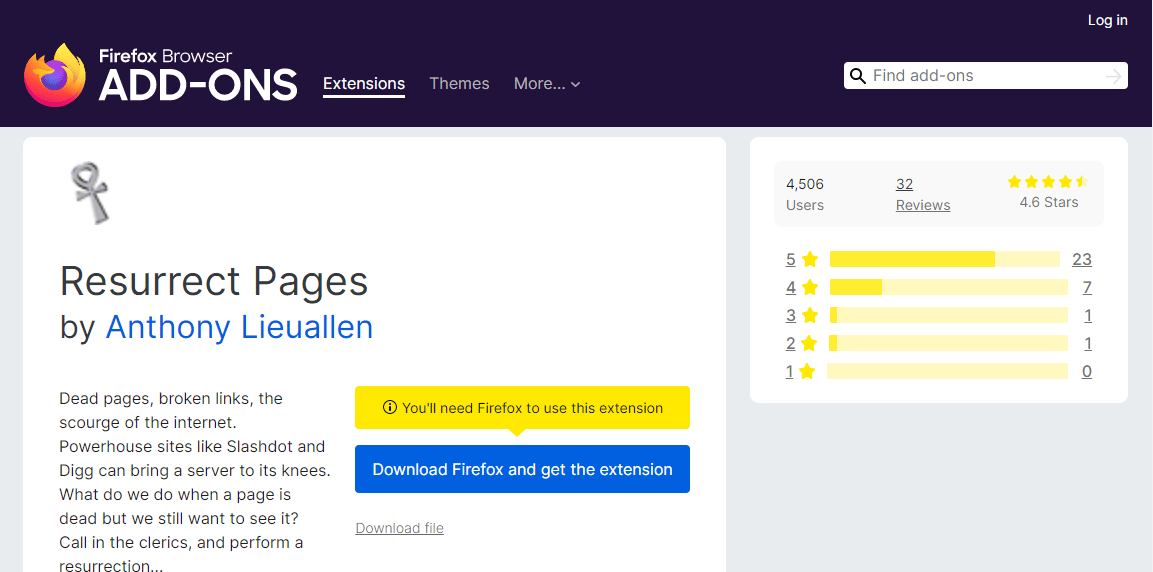Click the search magnifier icon
Viewport: 1153px width, 572px height.
coord(857,76)
